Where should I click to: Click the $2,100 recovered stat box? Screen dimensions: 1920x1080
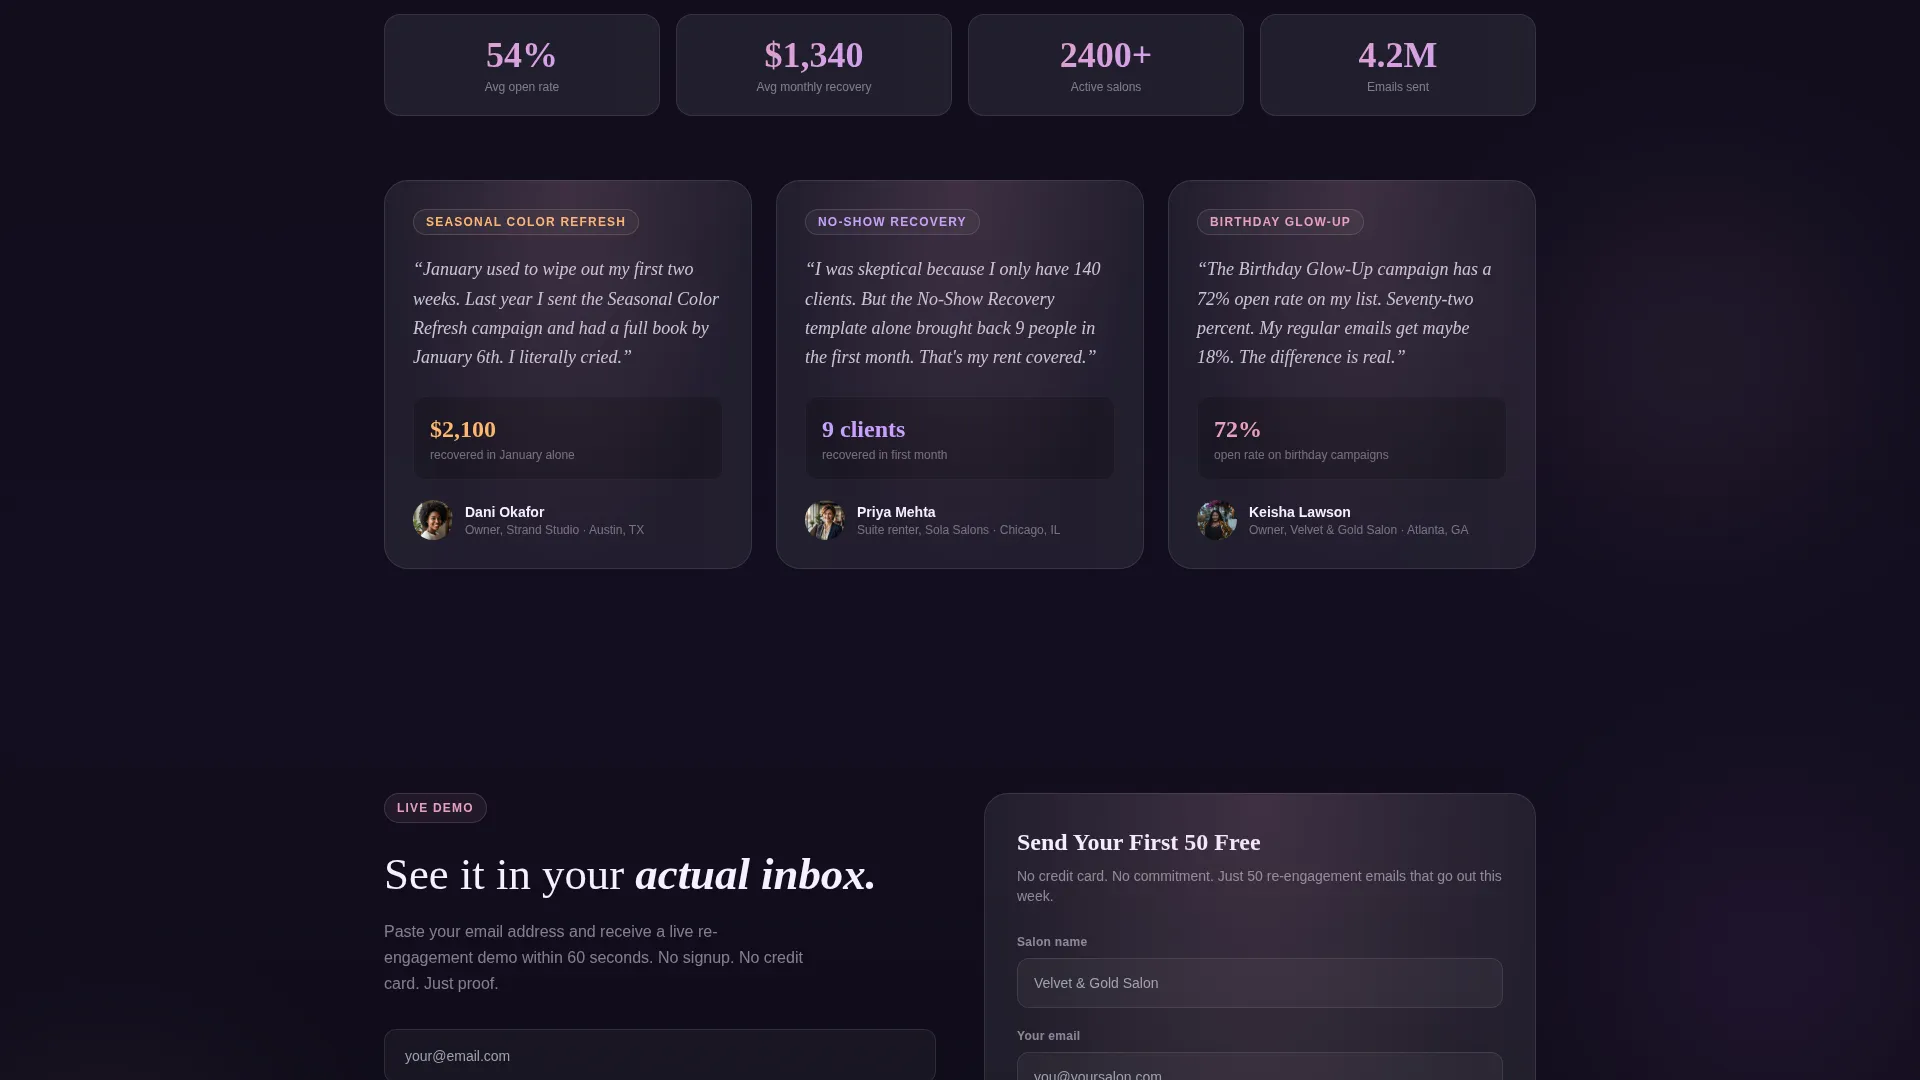(568, 438)
